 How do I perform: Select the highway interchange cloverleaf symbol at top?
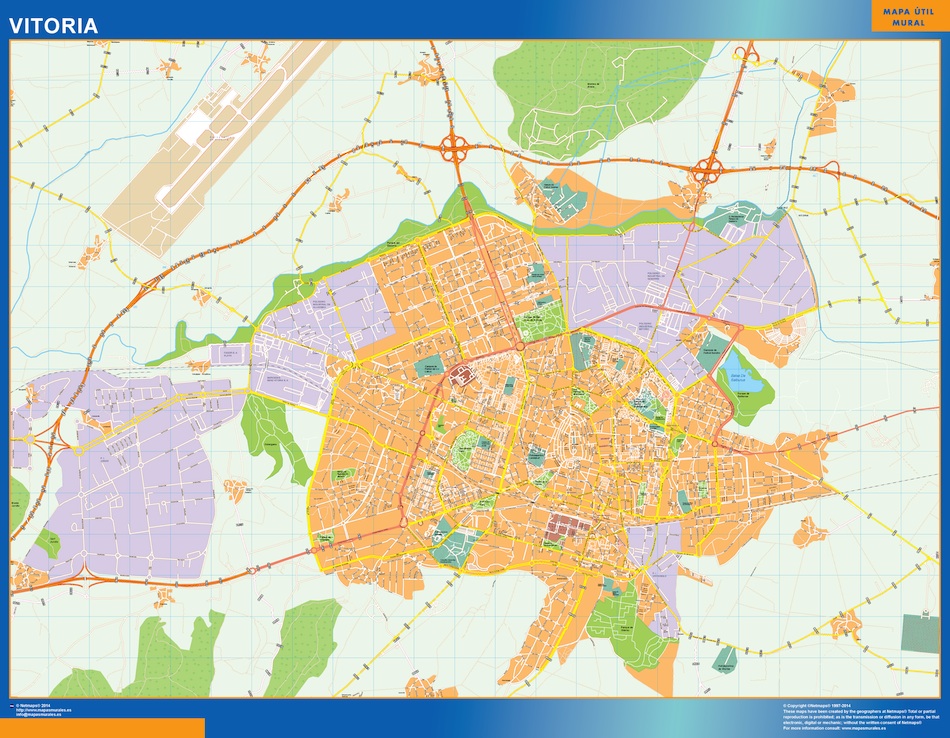point(455,148)
